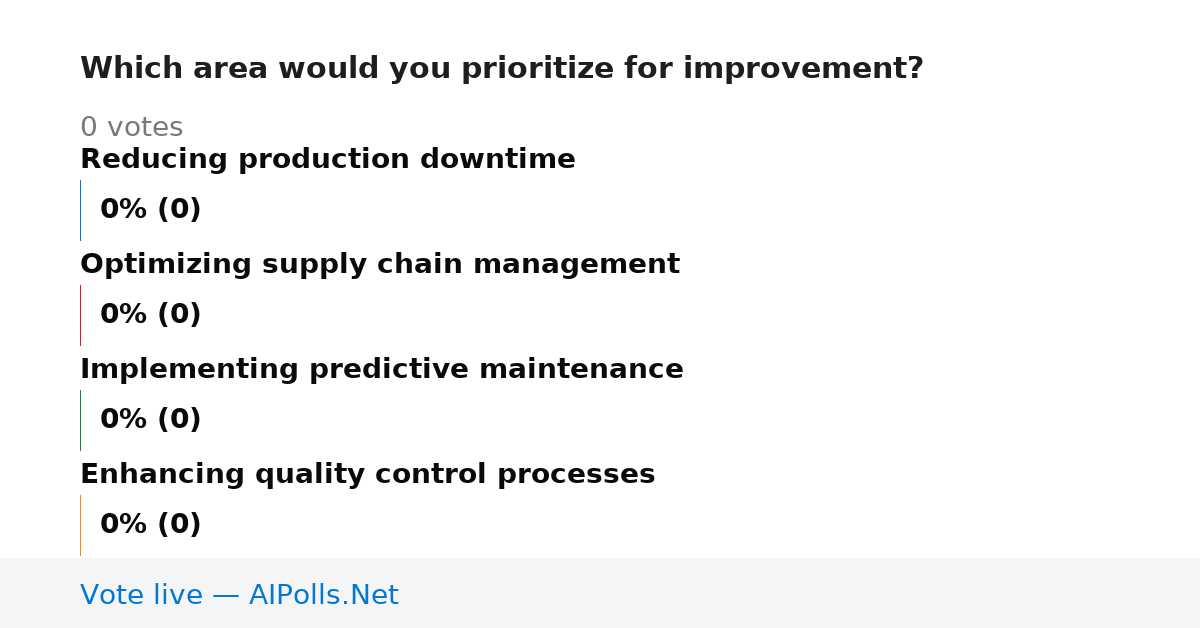Click 0% (0) result under Implementing predictive maintenance
The image size is (1200, 628).
pos(151,420)
